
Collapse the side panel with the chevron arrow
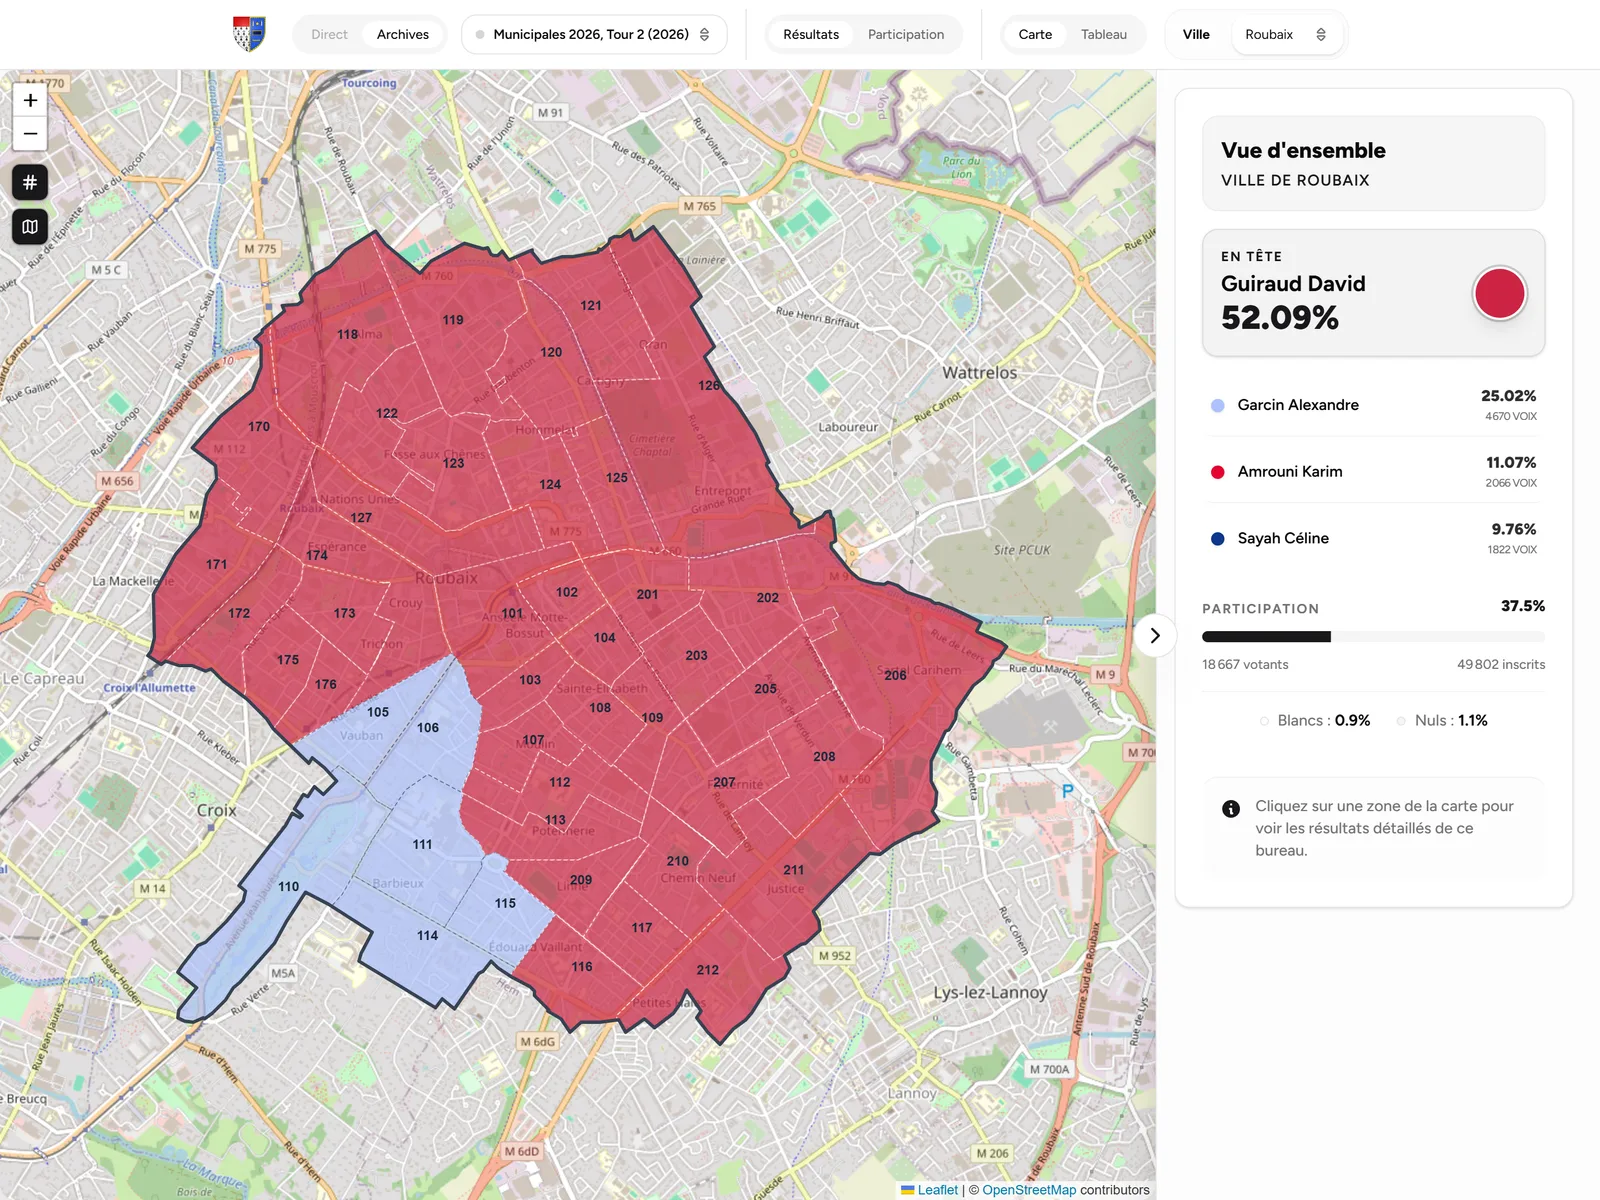click(1155, 635)
